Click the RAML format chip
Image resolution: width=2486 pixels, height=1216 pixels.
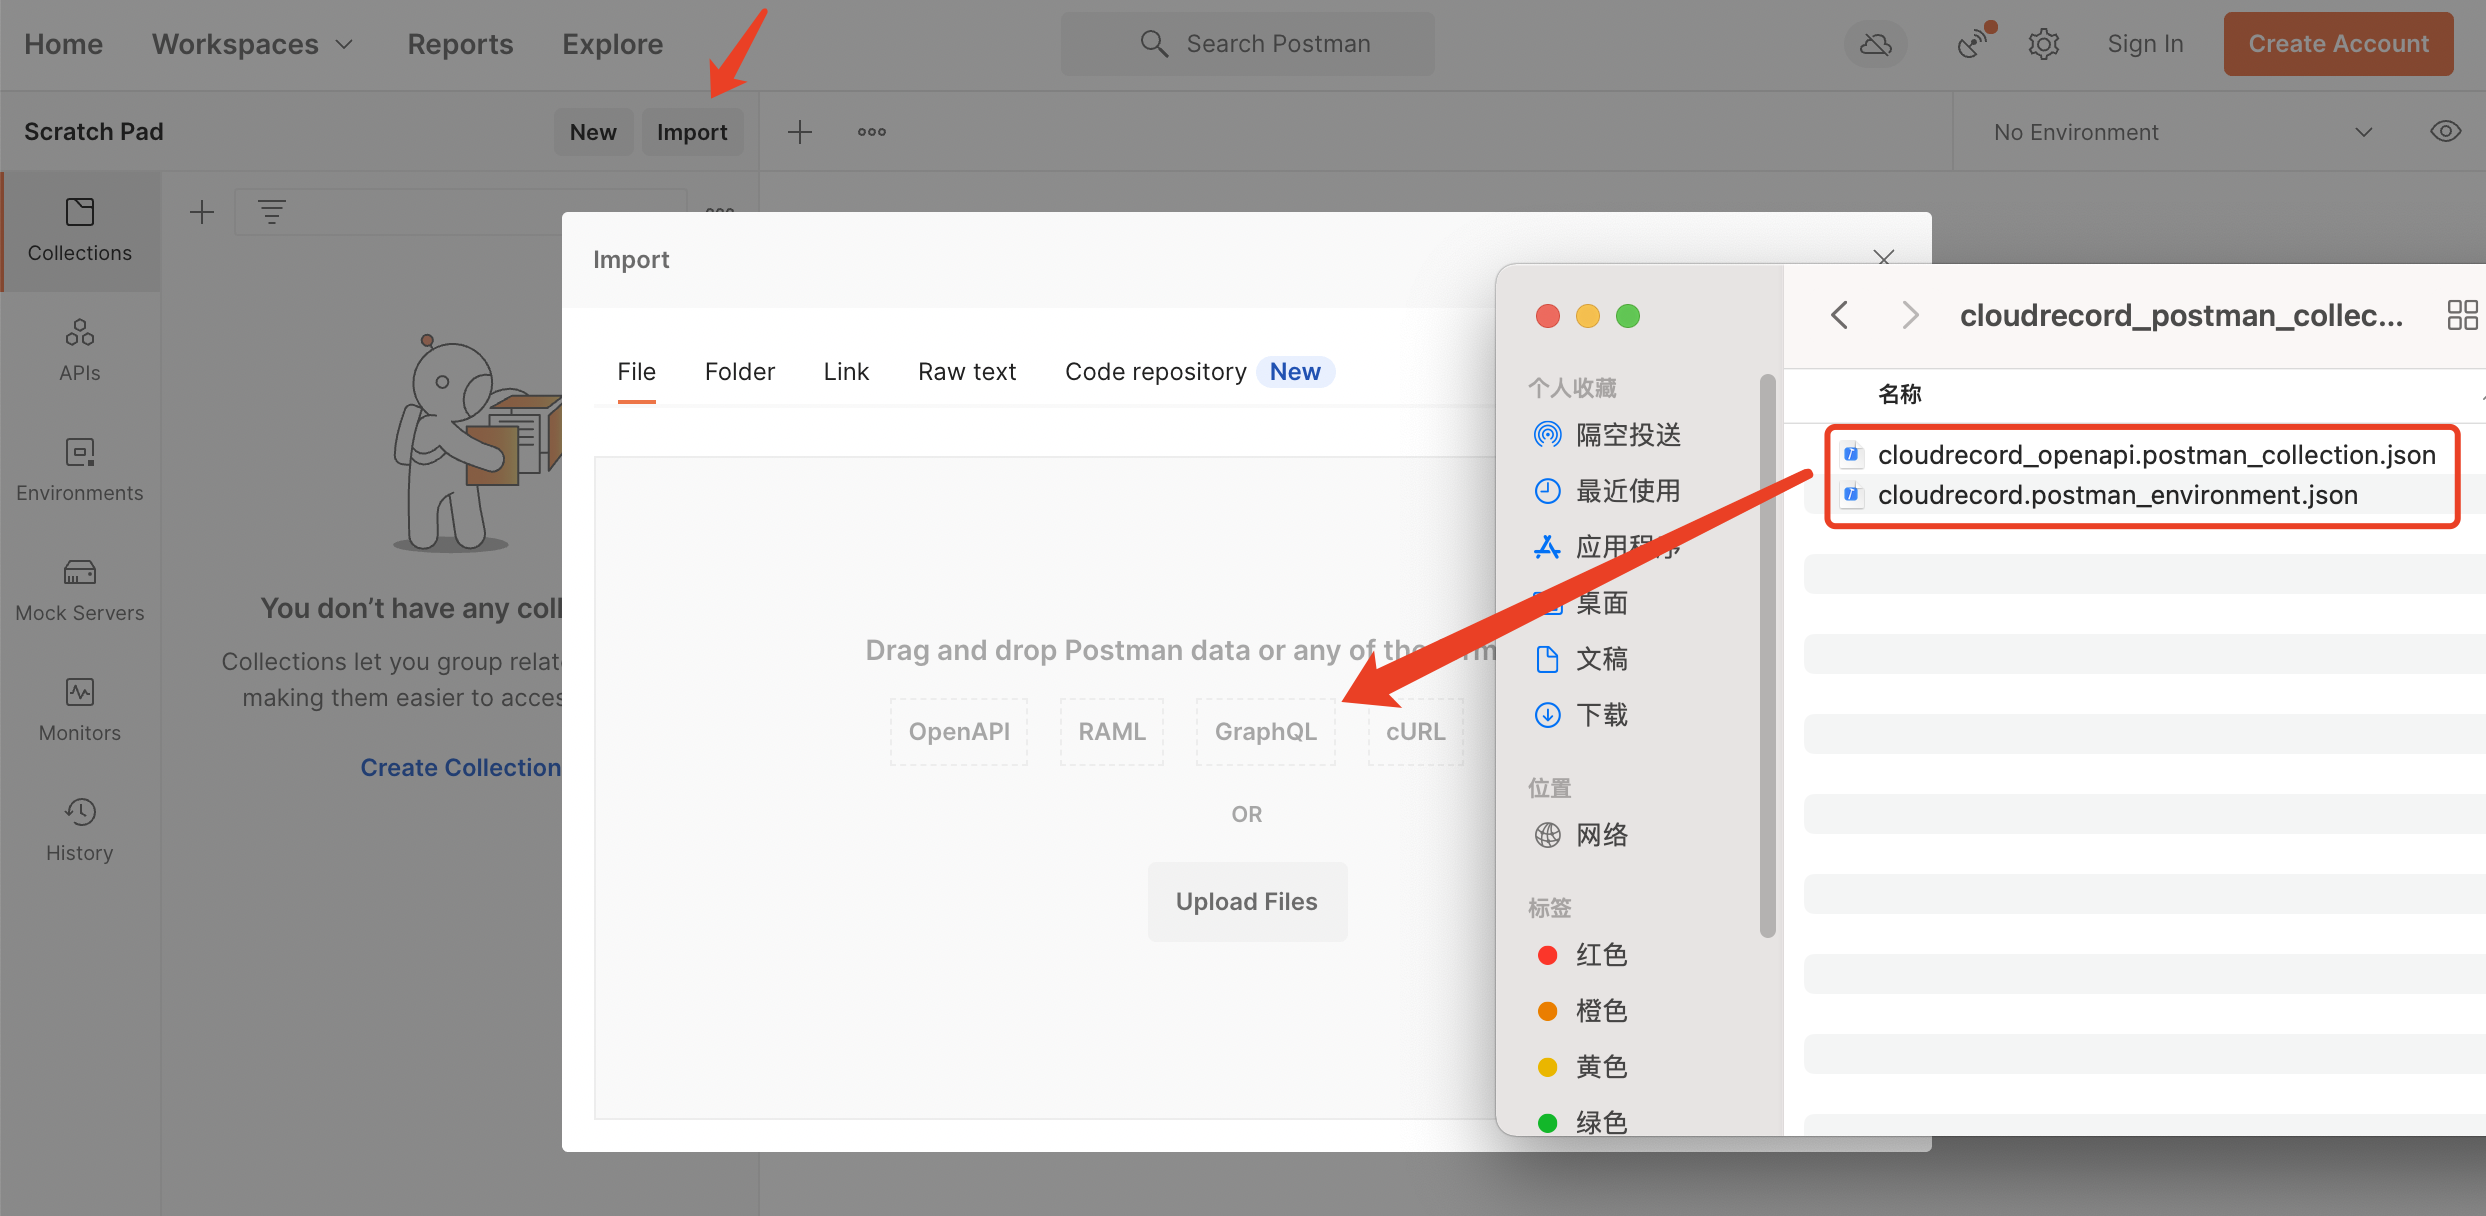[1112, 732]
